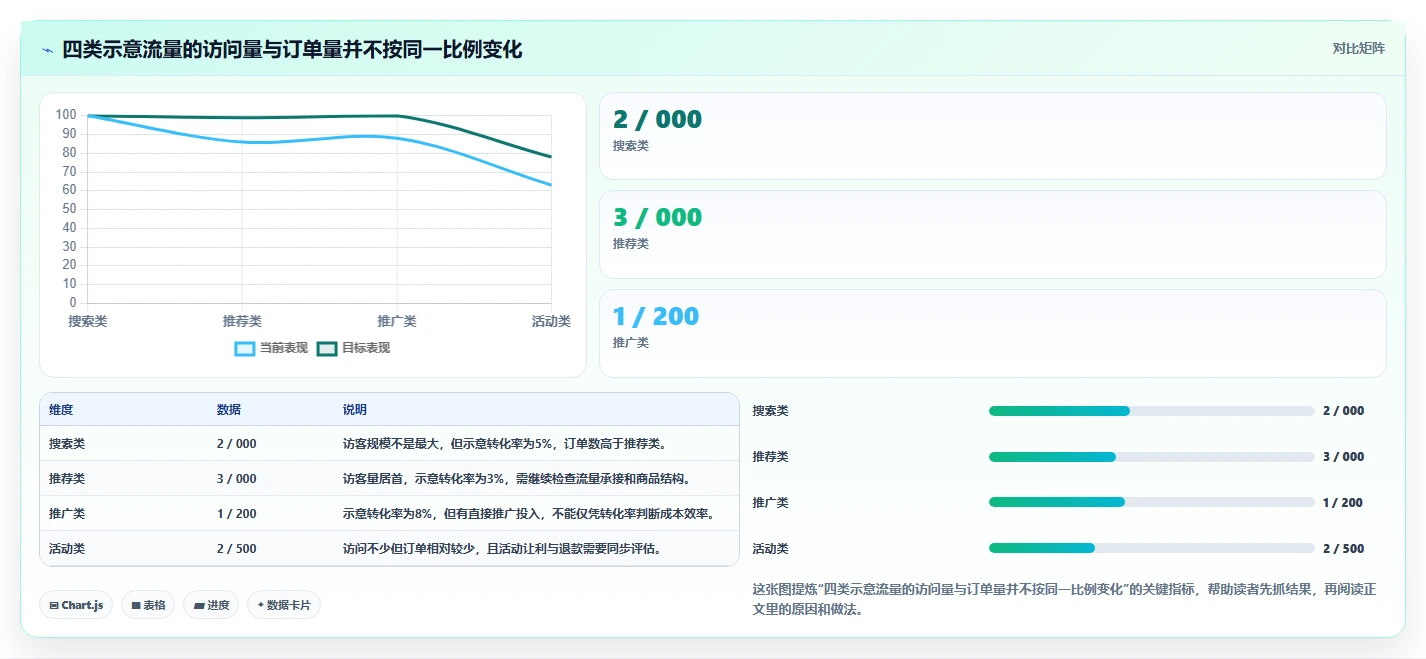Viewport: 1426px width, 659px height.
Task: Click the chart title 四类示意流量的访问量与订单量并不按同一比例变化
Action: pyautogui.click(x=292, y=50)
